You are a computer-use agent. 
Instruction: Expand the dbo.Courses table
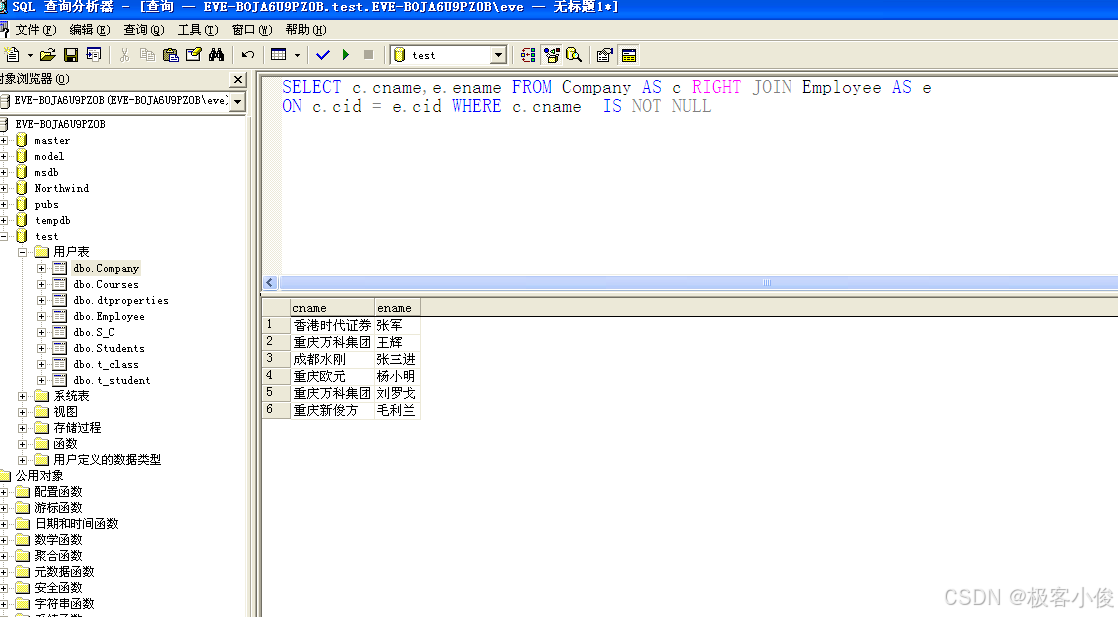pyautogui.click(x=41, y=285)
